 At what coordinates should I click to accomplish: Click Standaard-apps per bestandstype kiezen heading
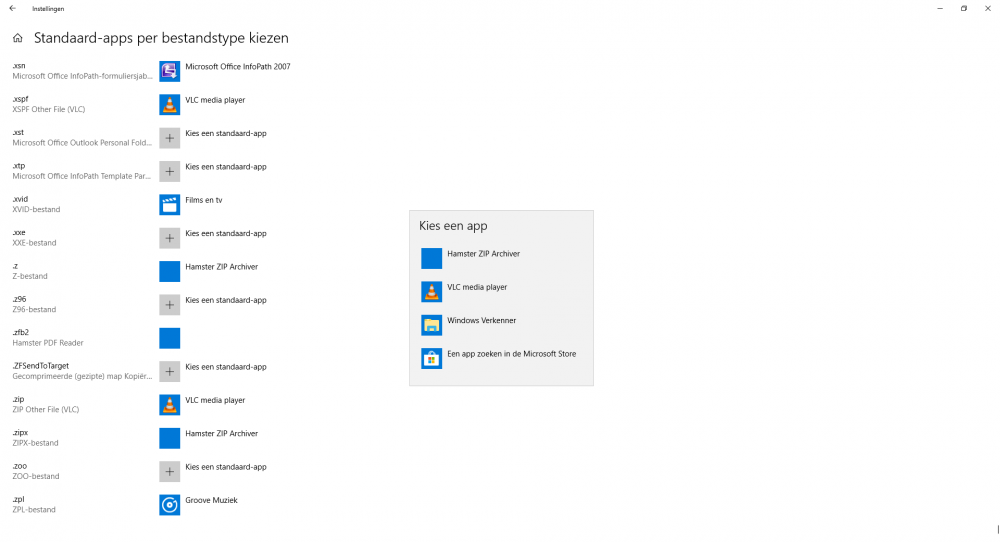coord(161,38)
